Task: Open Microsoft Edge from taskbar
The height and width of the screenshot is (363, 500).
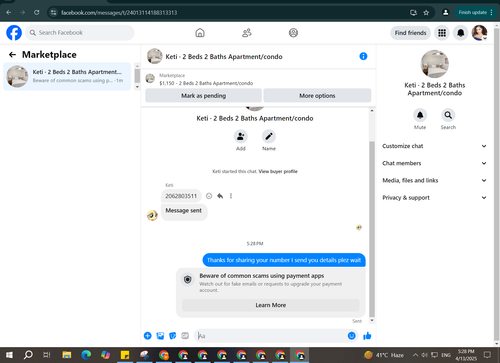Action: 86,355
